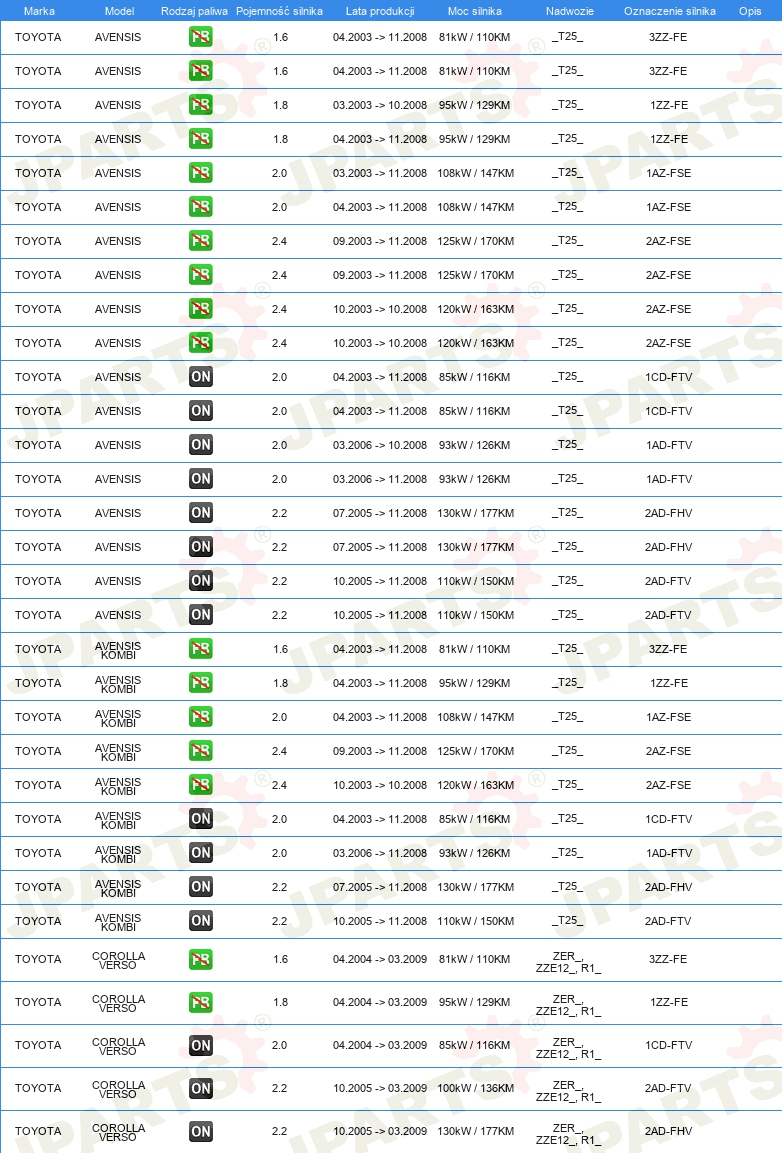Click petrol icon on Corolla Verso 1.8 row

201,1002
